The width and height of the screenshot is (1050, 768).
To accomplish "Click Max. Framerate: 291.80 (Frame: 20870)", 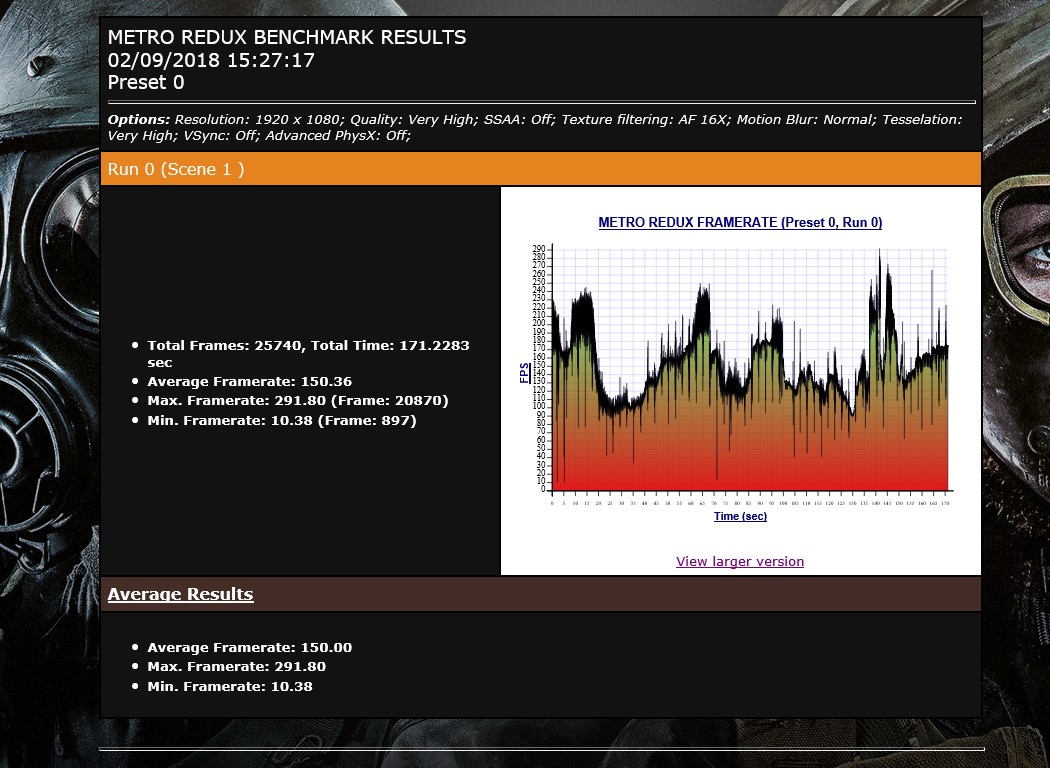I will (x=298, y=400).
